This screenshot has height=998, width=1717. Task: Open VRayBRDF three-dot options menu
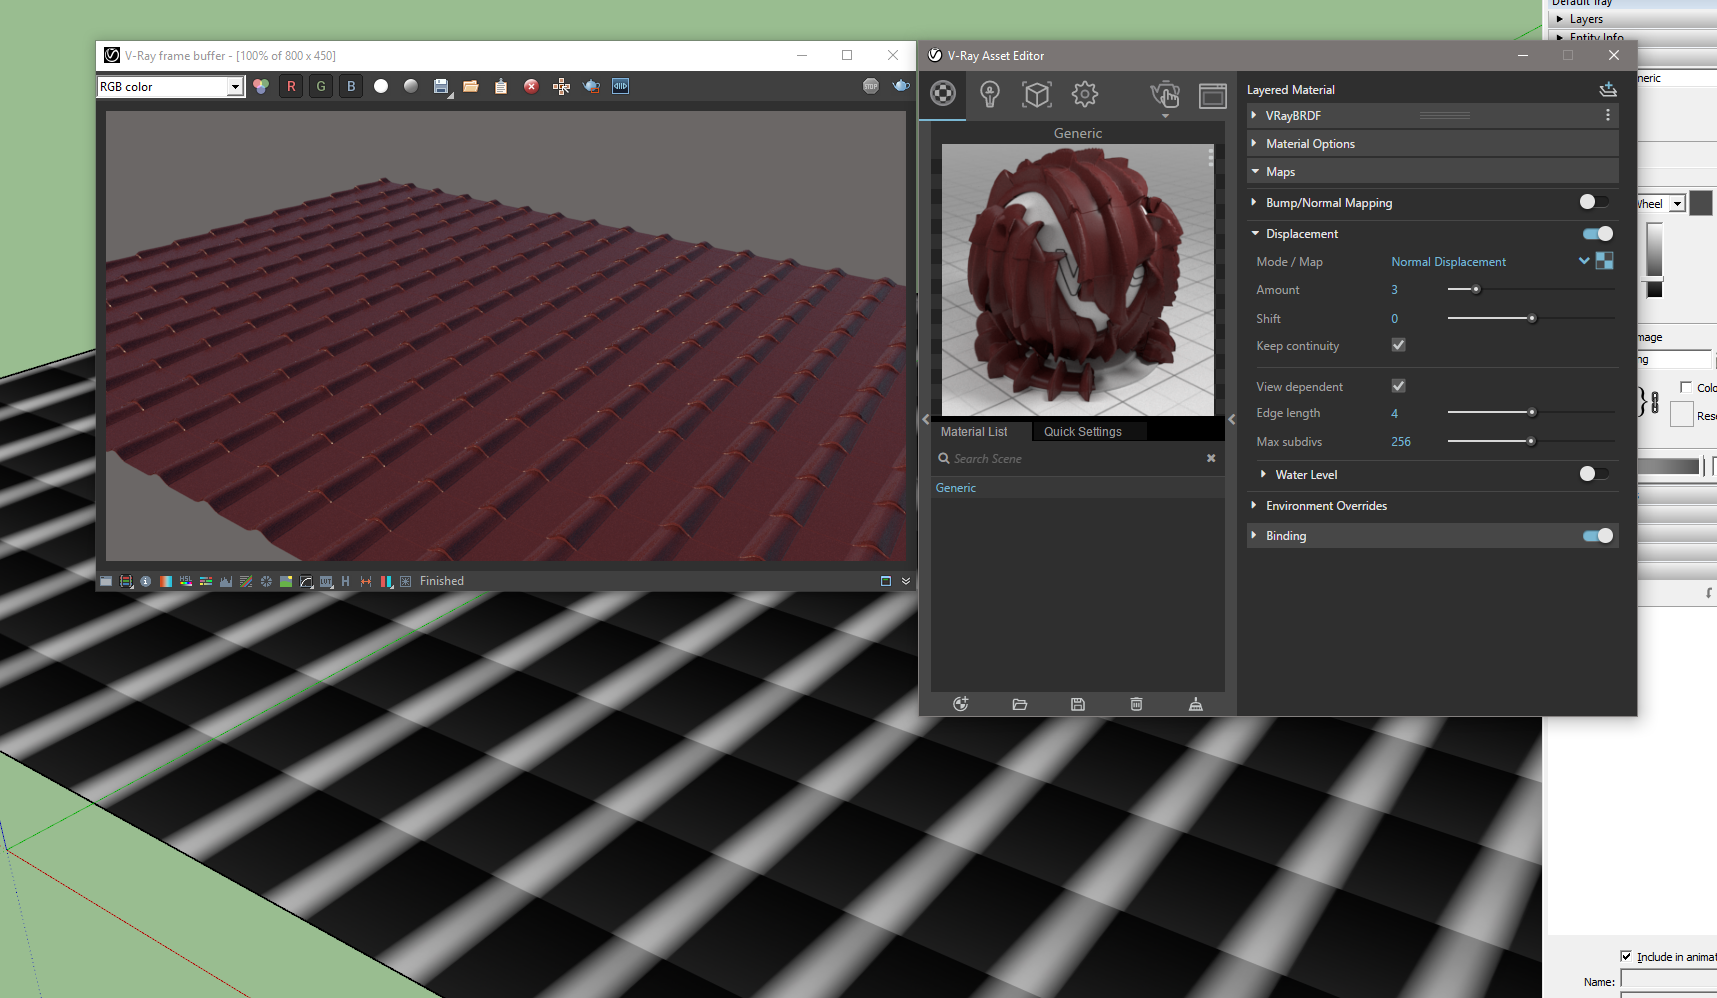1608,115
